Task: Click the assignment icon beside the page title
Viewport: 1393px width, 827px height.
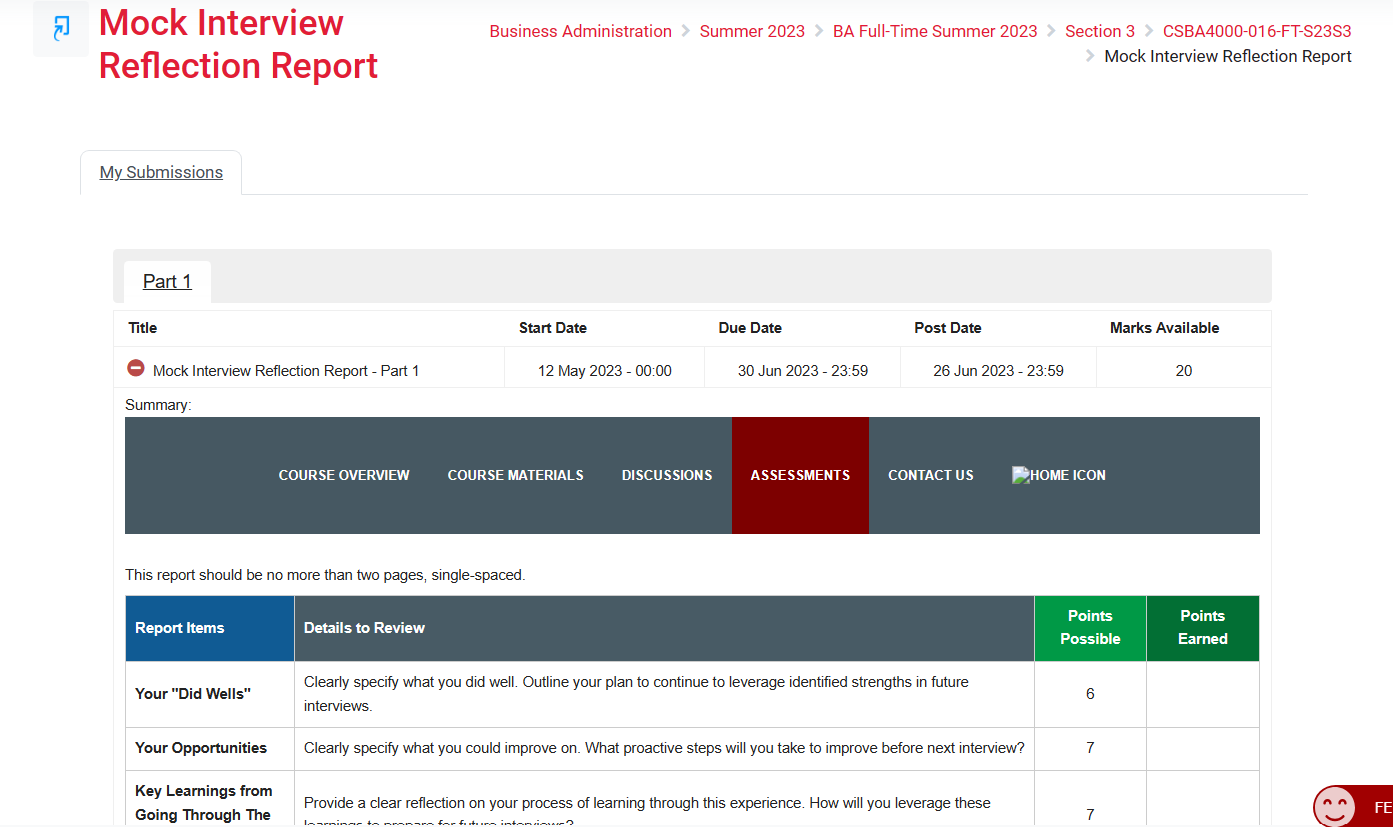Action: click(61, 28)
